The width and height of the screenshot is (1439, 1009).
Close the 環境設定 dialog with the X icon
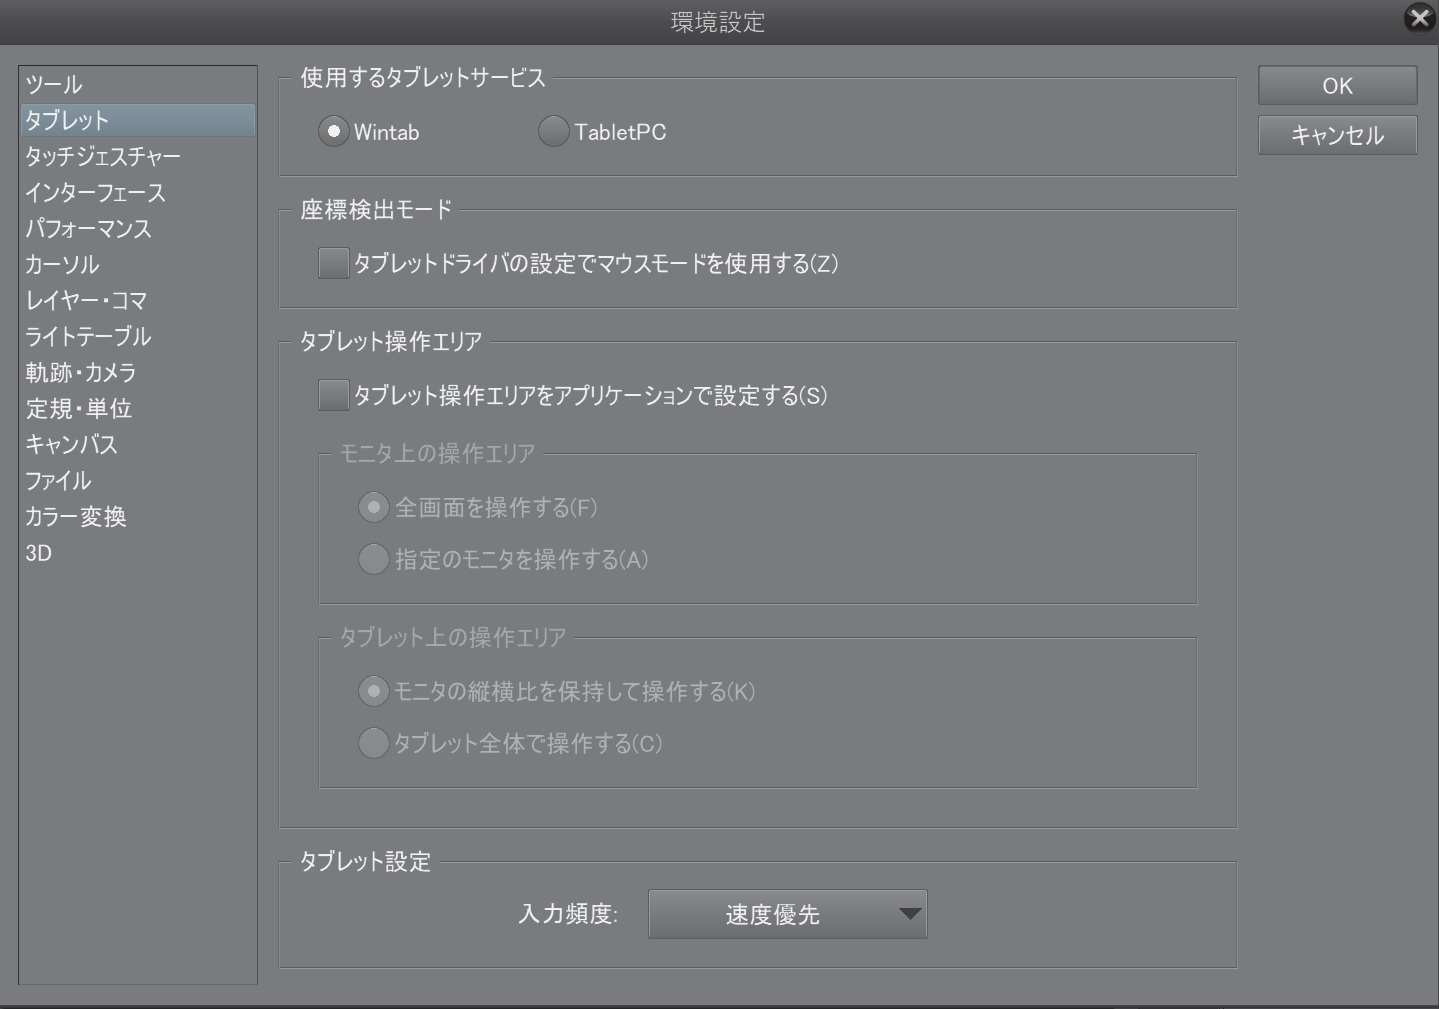pos(1419,18)
